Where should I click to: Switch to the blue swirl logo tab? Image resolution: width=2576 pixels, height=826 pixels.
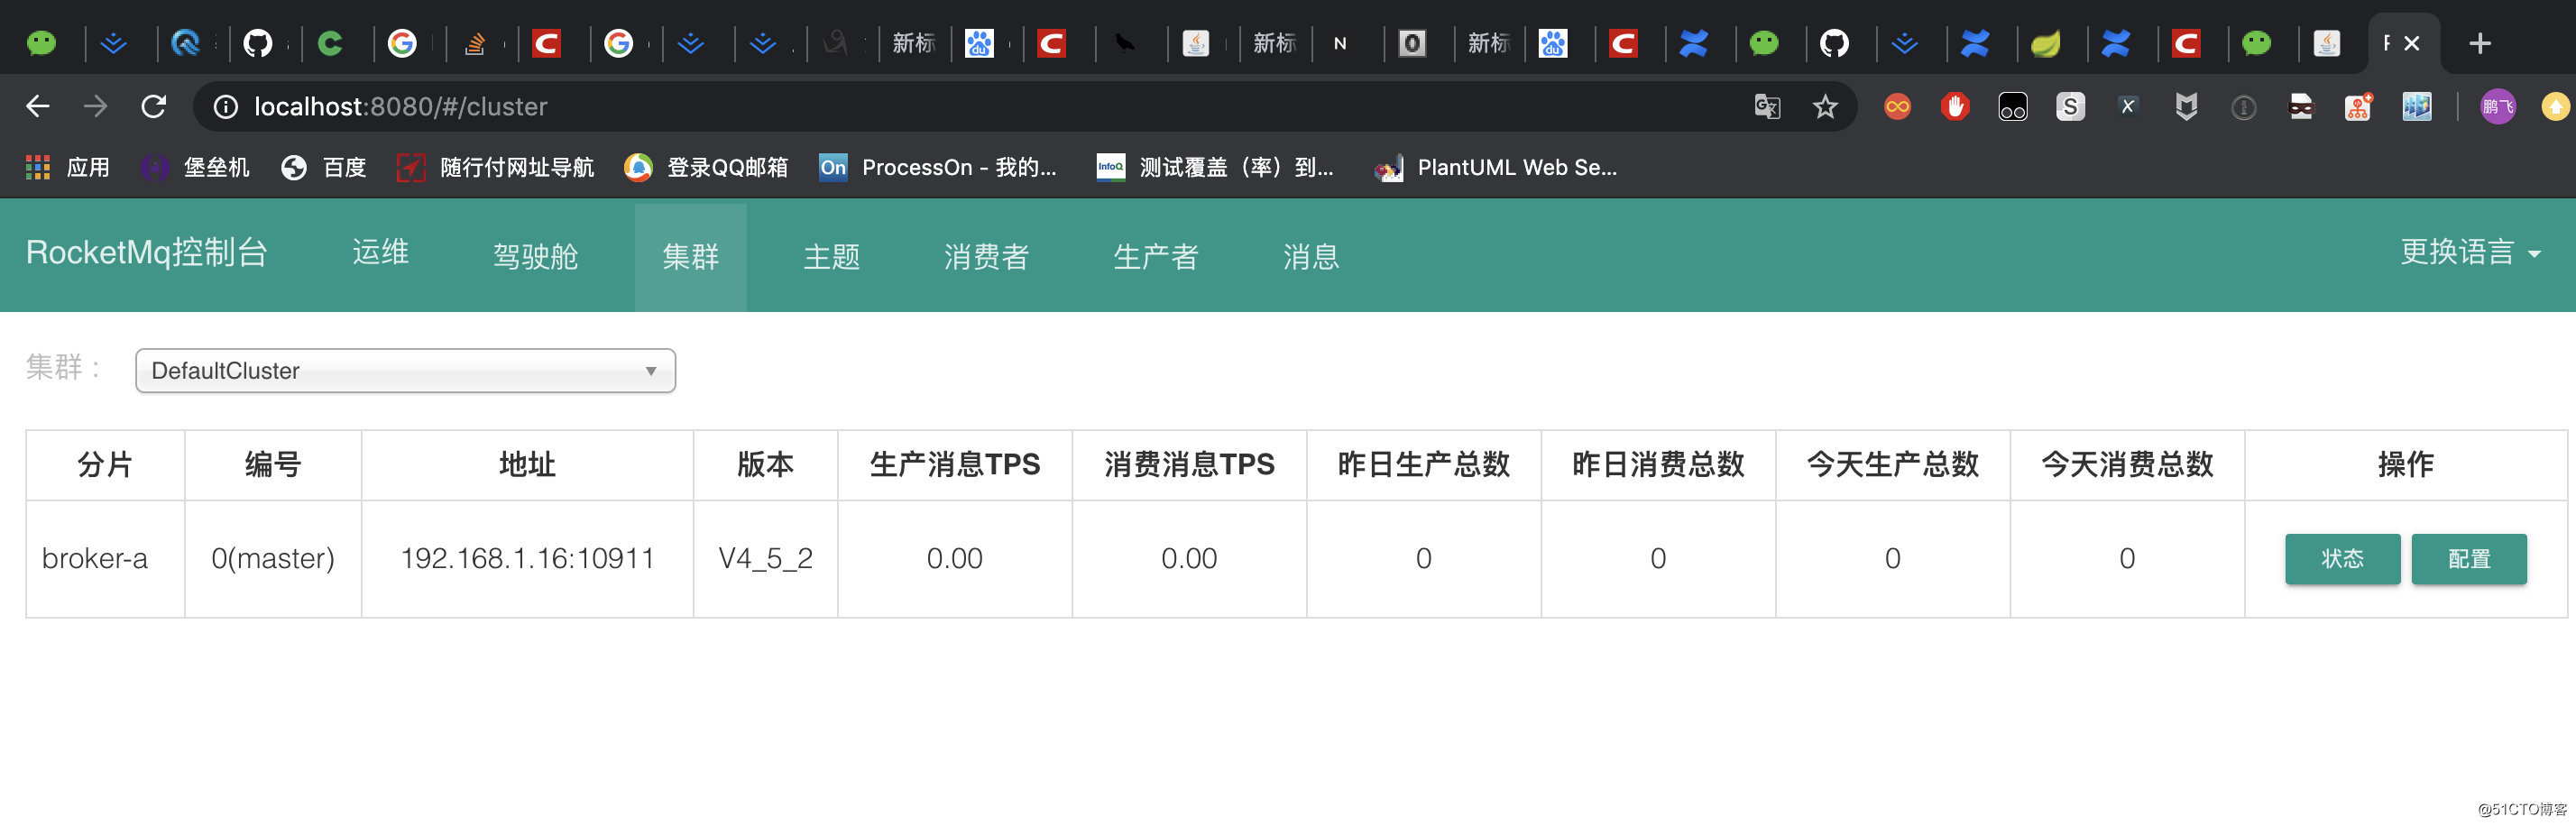tap(186, 43)
